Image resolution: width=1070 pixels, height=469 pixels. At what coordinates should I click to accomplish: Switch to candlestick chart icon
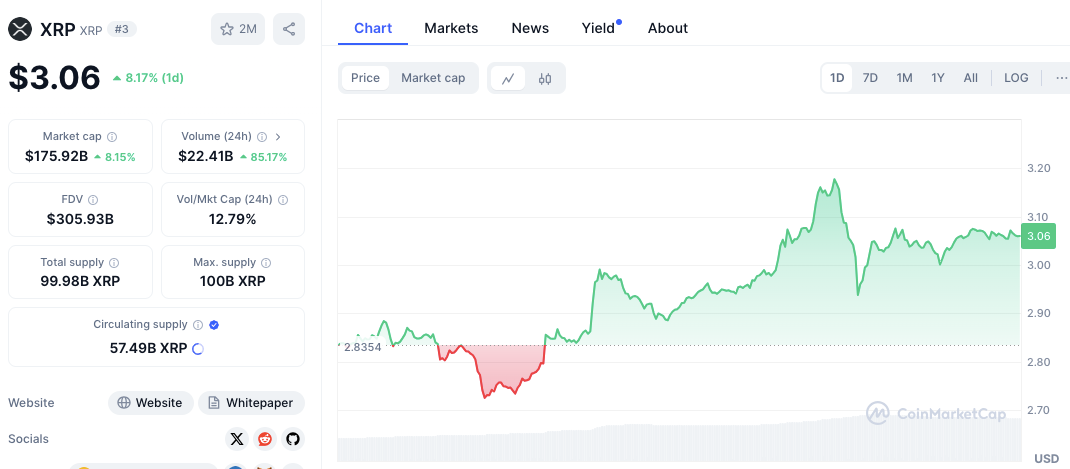[545, 78]
